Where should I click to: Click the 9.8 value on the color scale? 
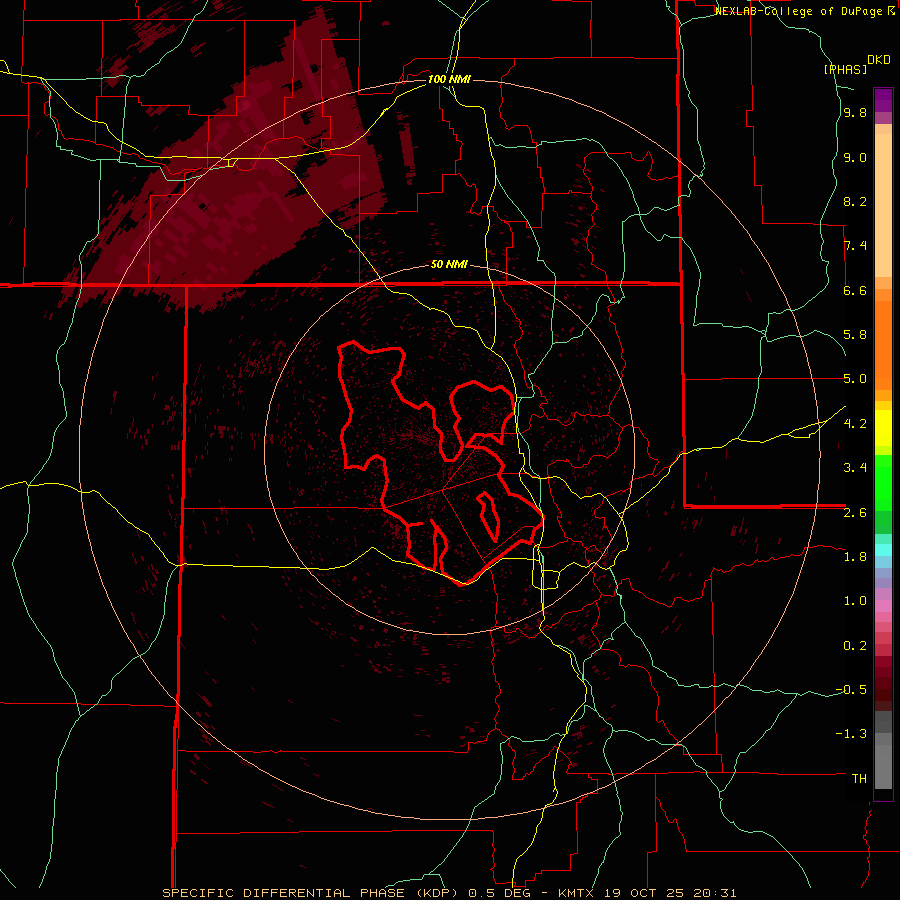point(855,113)
